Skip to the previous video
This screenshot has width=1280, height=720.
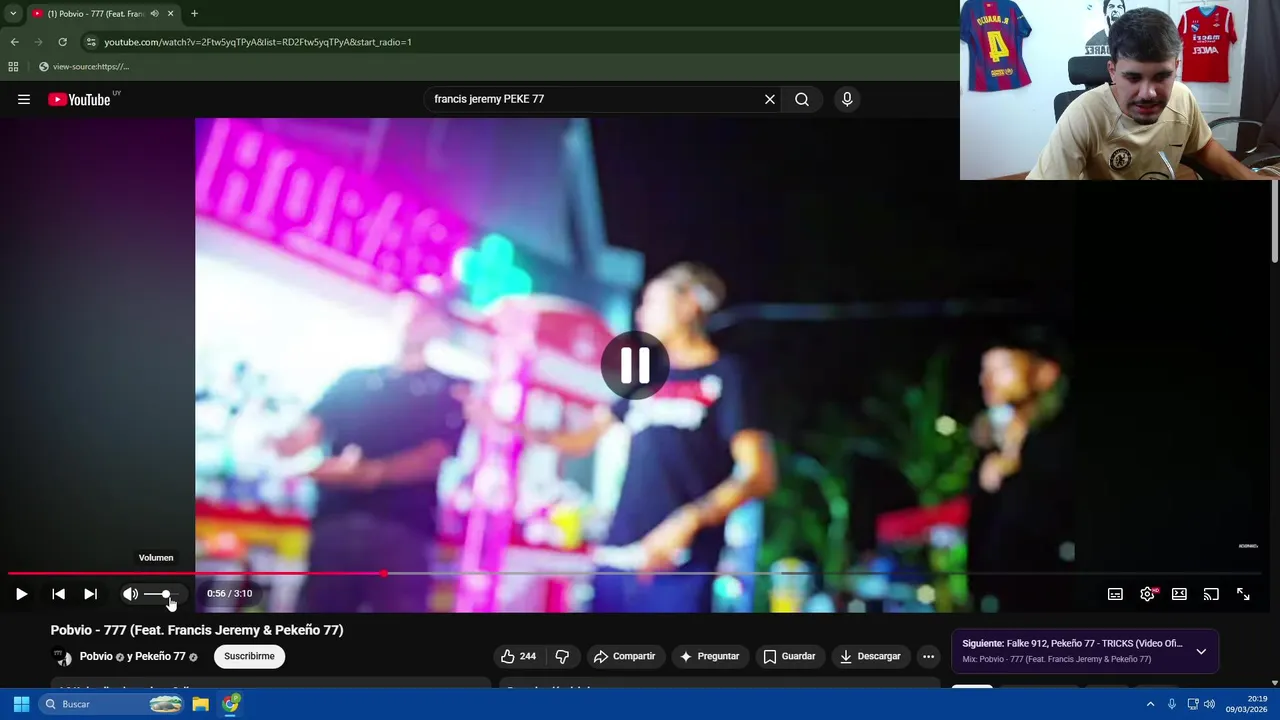point(58,594)
